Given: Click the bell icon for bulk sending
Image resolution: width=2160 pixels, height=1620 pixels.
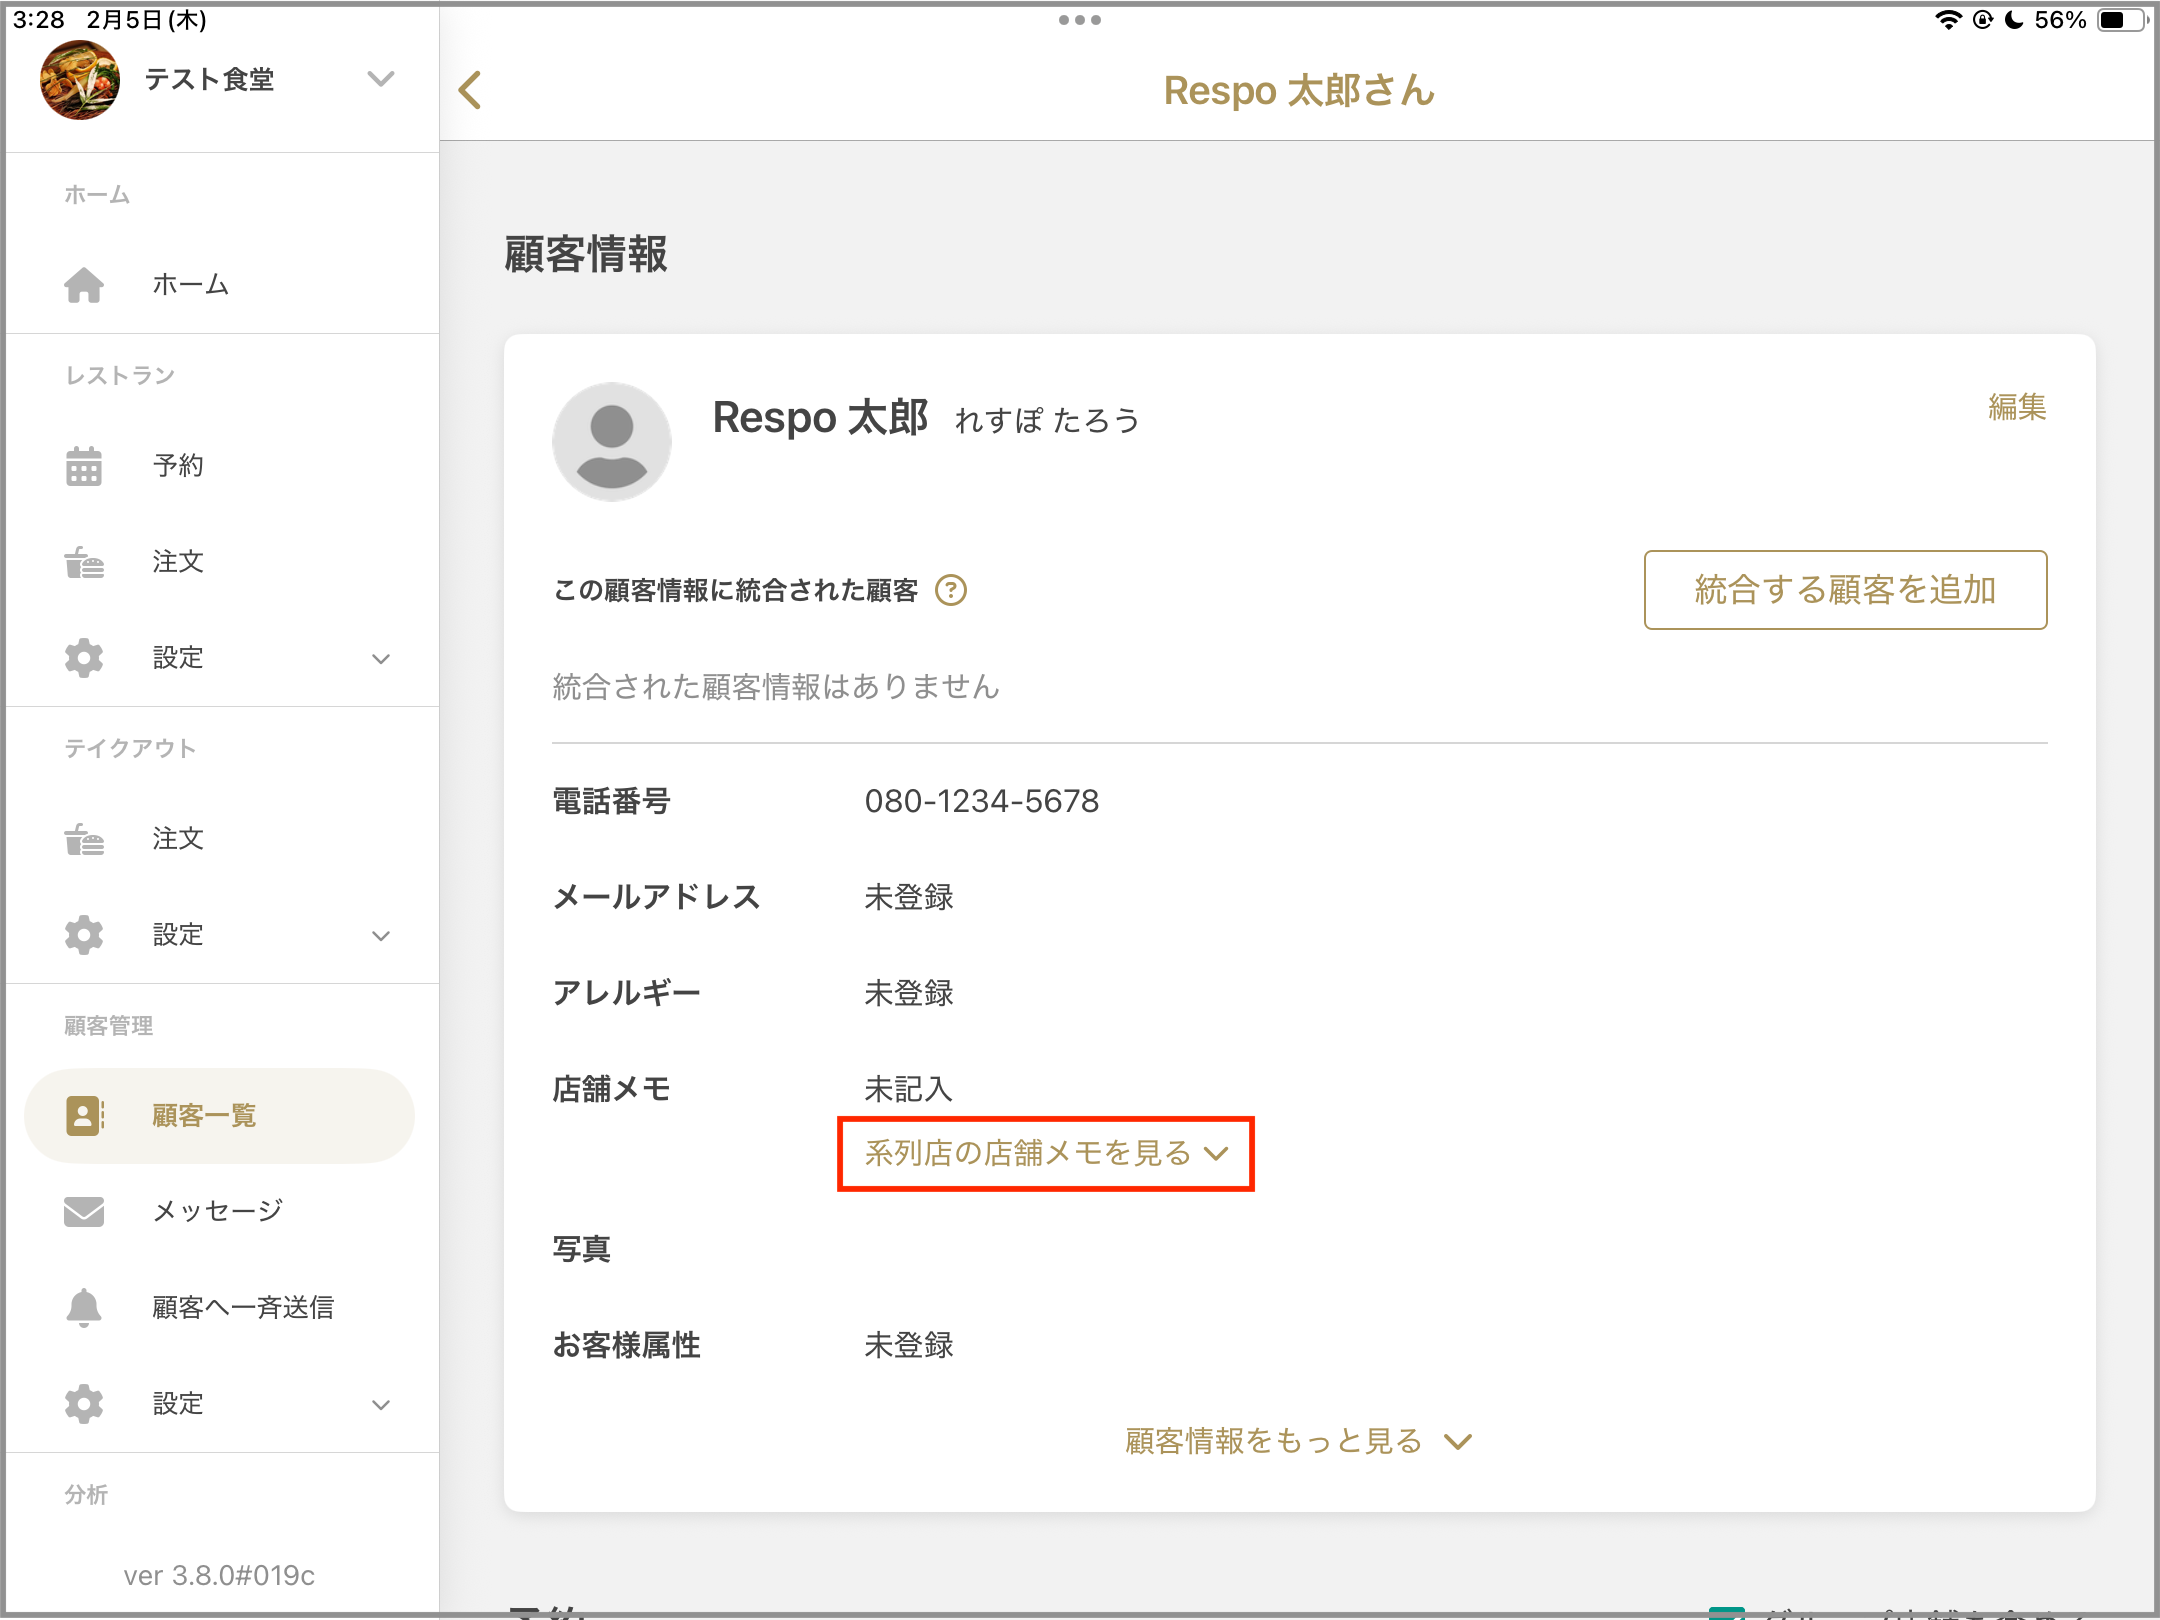Looking at the screenshot, I should click(84, 1307).
